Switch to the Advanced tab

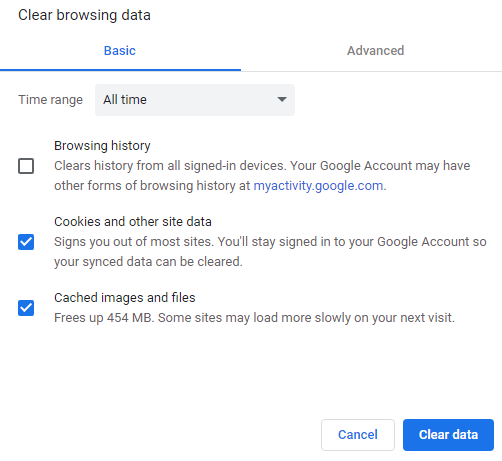[376, 51]
